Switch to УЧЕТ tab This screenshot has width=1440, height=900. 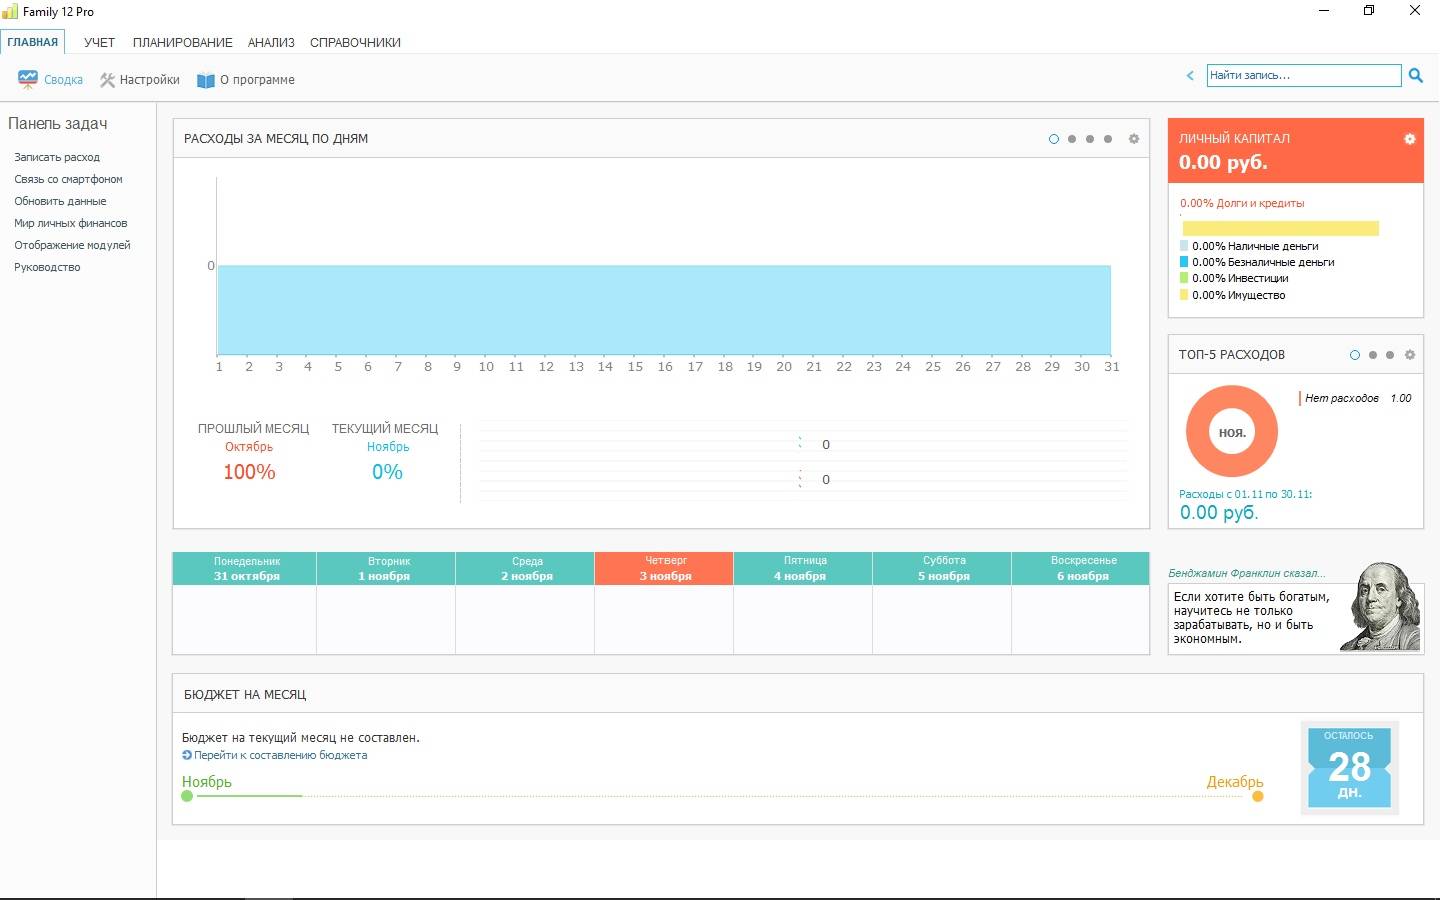[99, 42]
